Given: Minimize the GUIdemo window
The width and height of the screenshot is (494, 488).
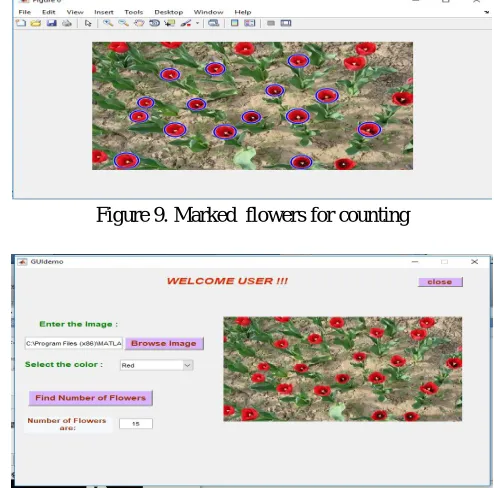Looking at the screenshot, I should tap(415, 262).
